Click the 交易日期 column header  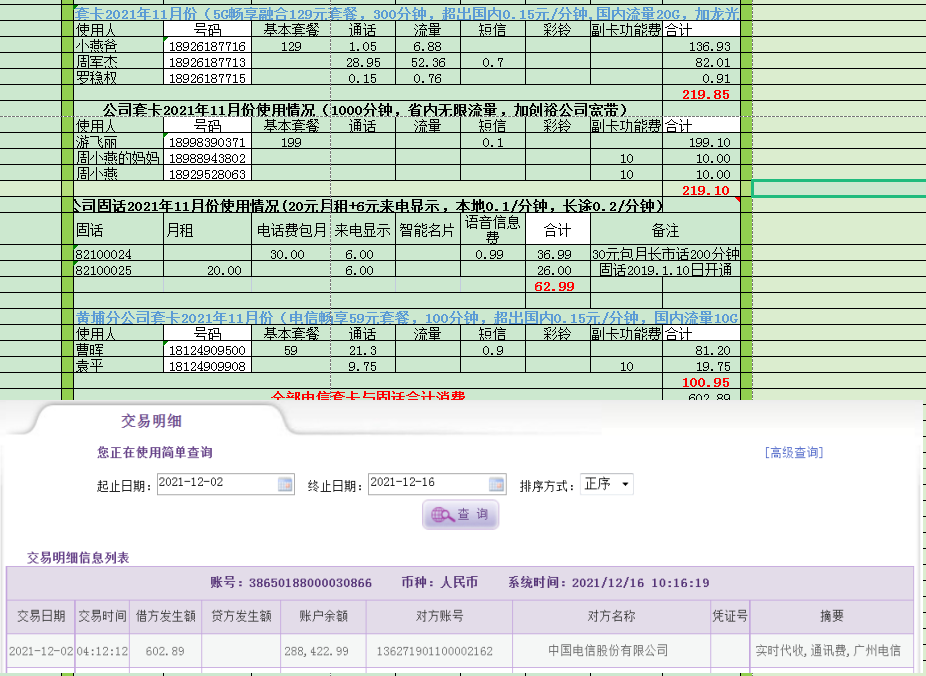[40, 617]
